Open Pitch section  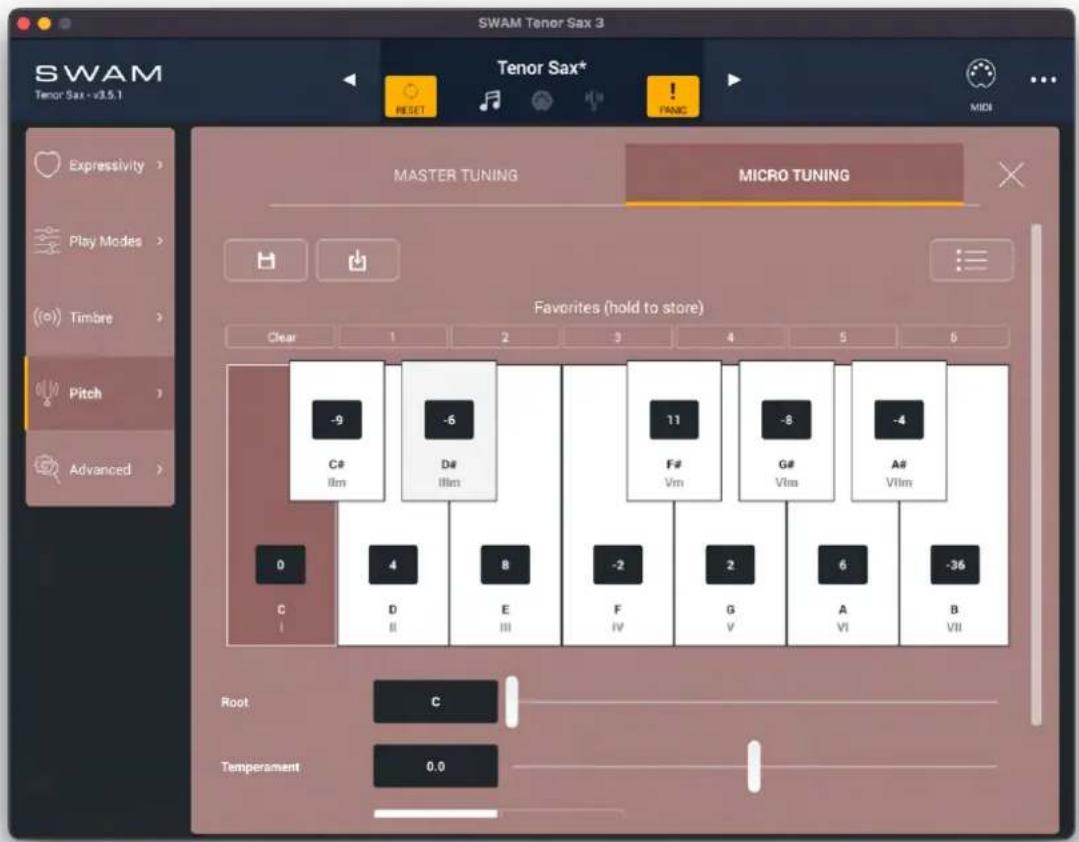click(x=100, y=393)
